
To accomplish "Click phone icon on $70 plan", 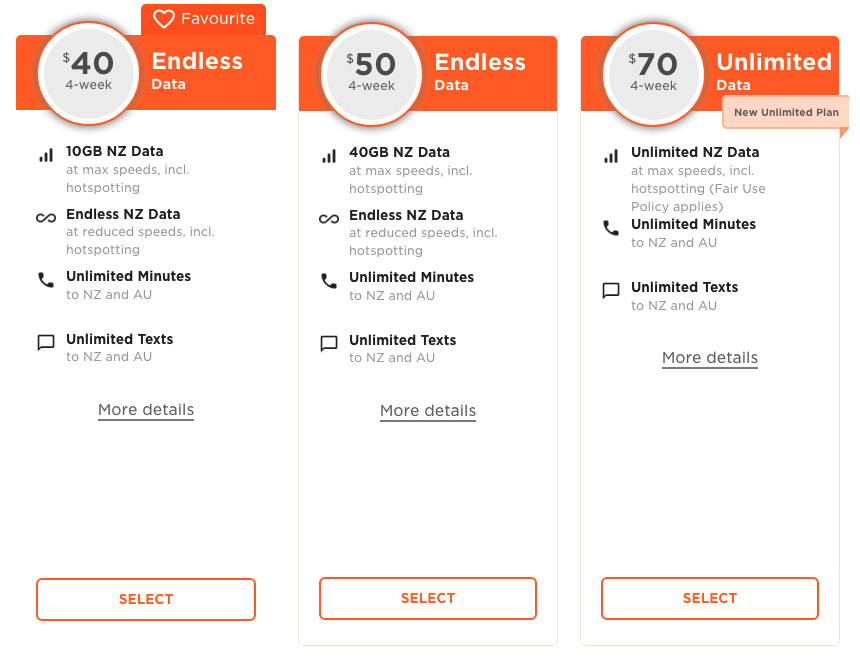I will coord(611,228).
